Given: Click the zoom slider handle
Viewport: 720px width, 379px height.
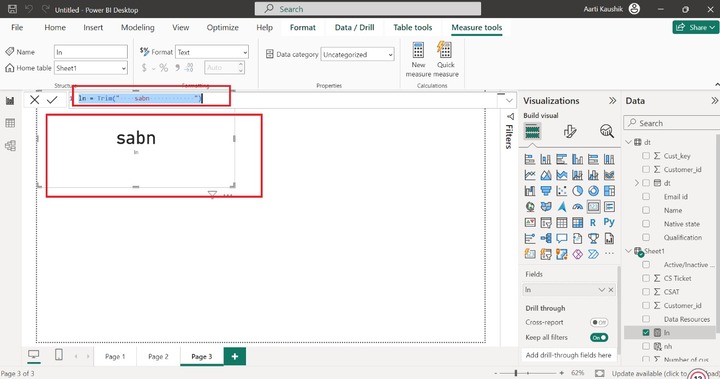Looking at the screenshot, I should click(x=516, y=373).
